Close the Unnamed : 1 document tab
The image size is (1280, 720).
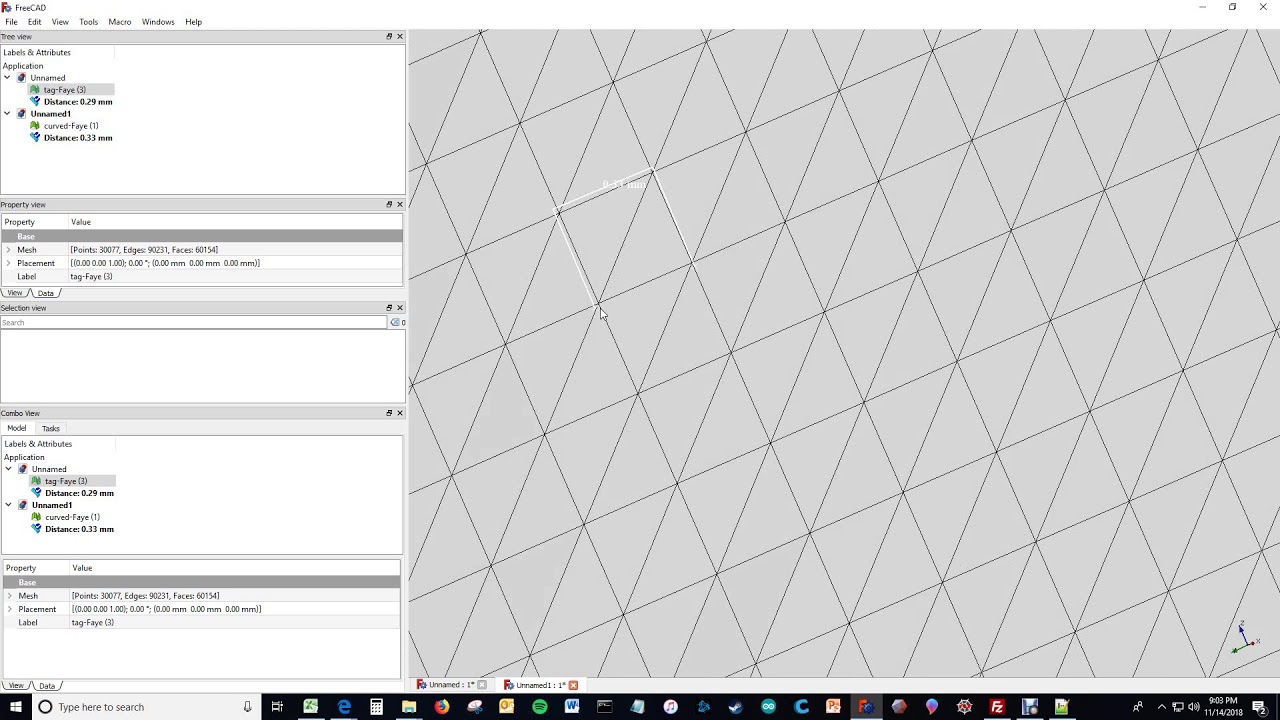pos(482,685)
